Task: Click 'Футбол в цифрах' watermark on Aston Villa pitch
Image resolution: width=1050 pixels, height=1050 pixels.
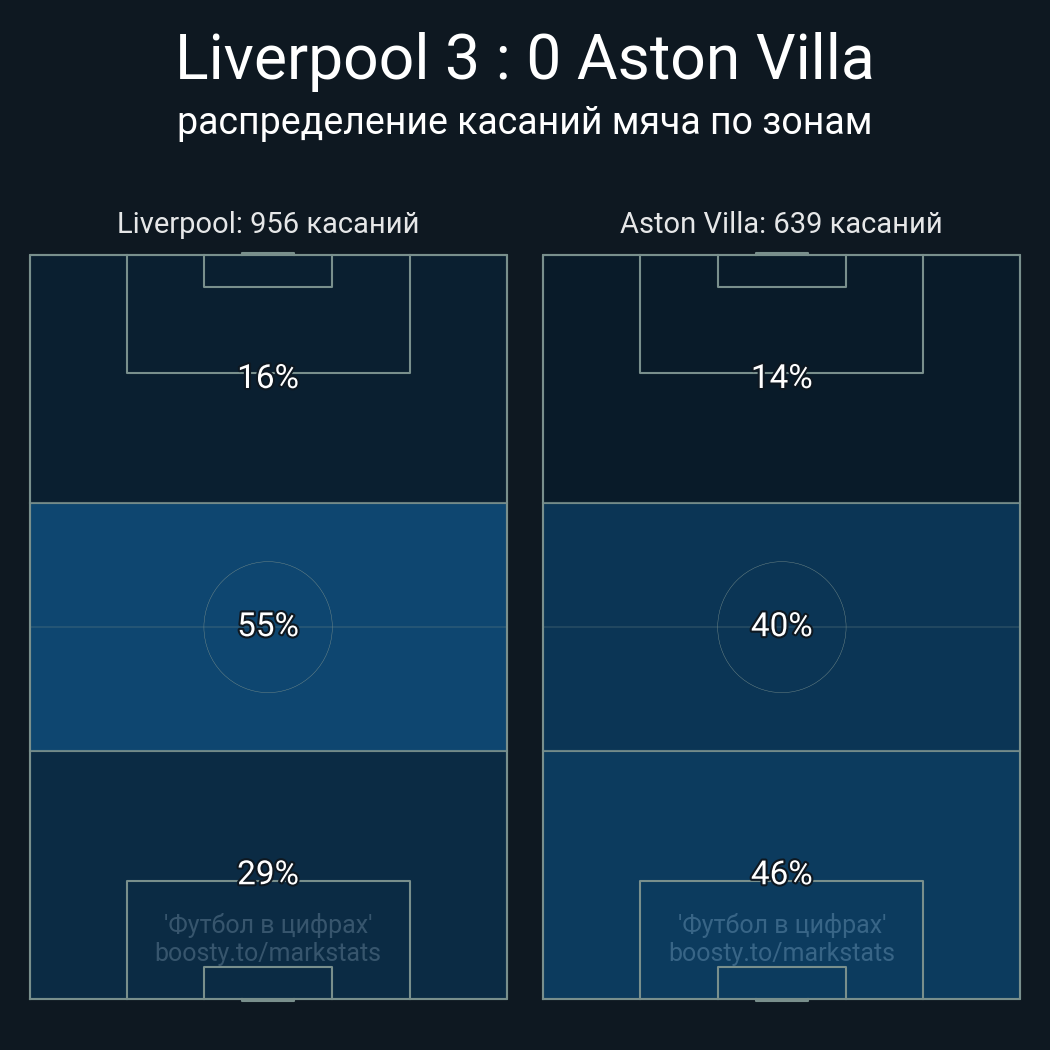Action: point(781,923)
